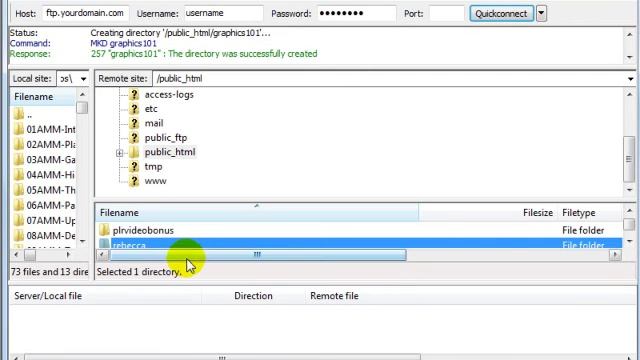Click the unknown-folder icon beside tmp
This screenshot has height=360, width=640.
(x=134, y=167)
